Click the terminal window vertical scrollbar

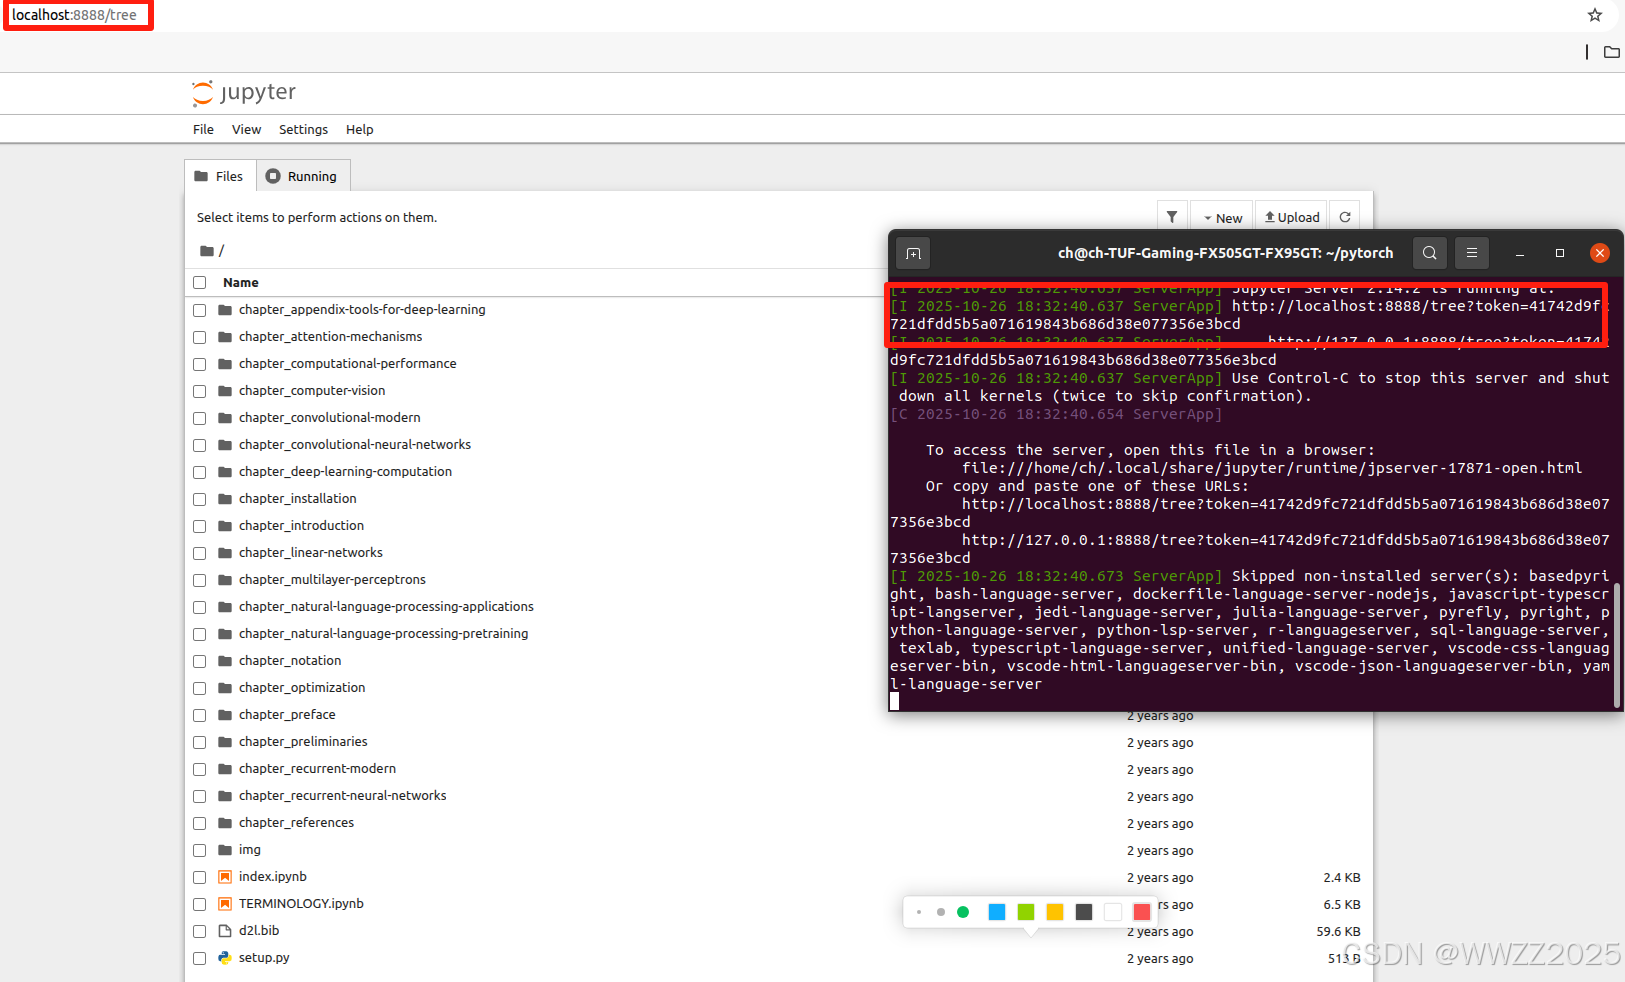click(x=1618, y=645)
